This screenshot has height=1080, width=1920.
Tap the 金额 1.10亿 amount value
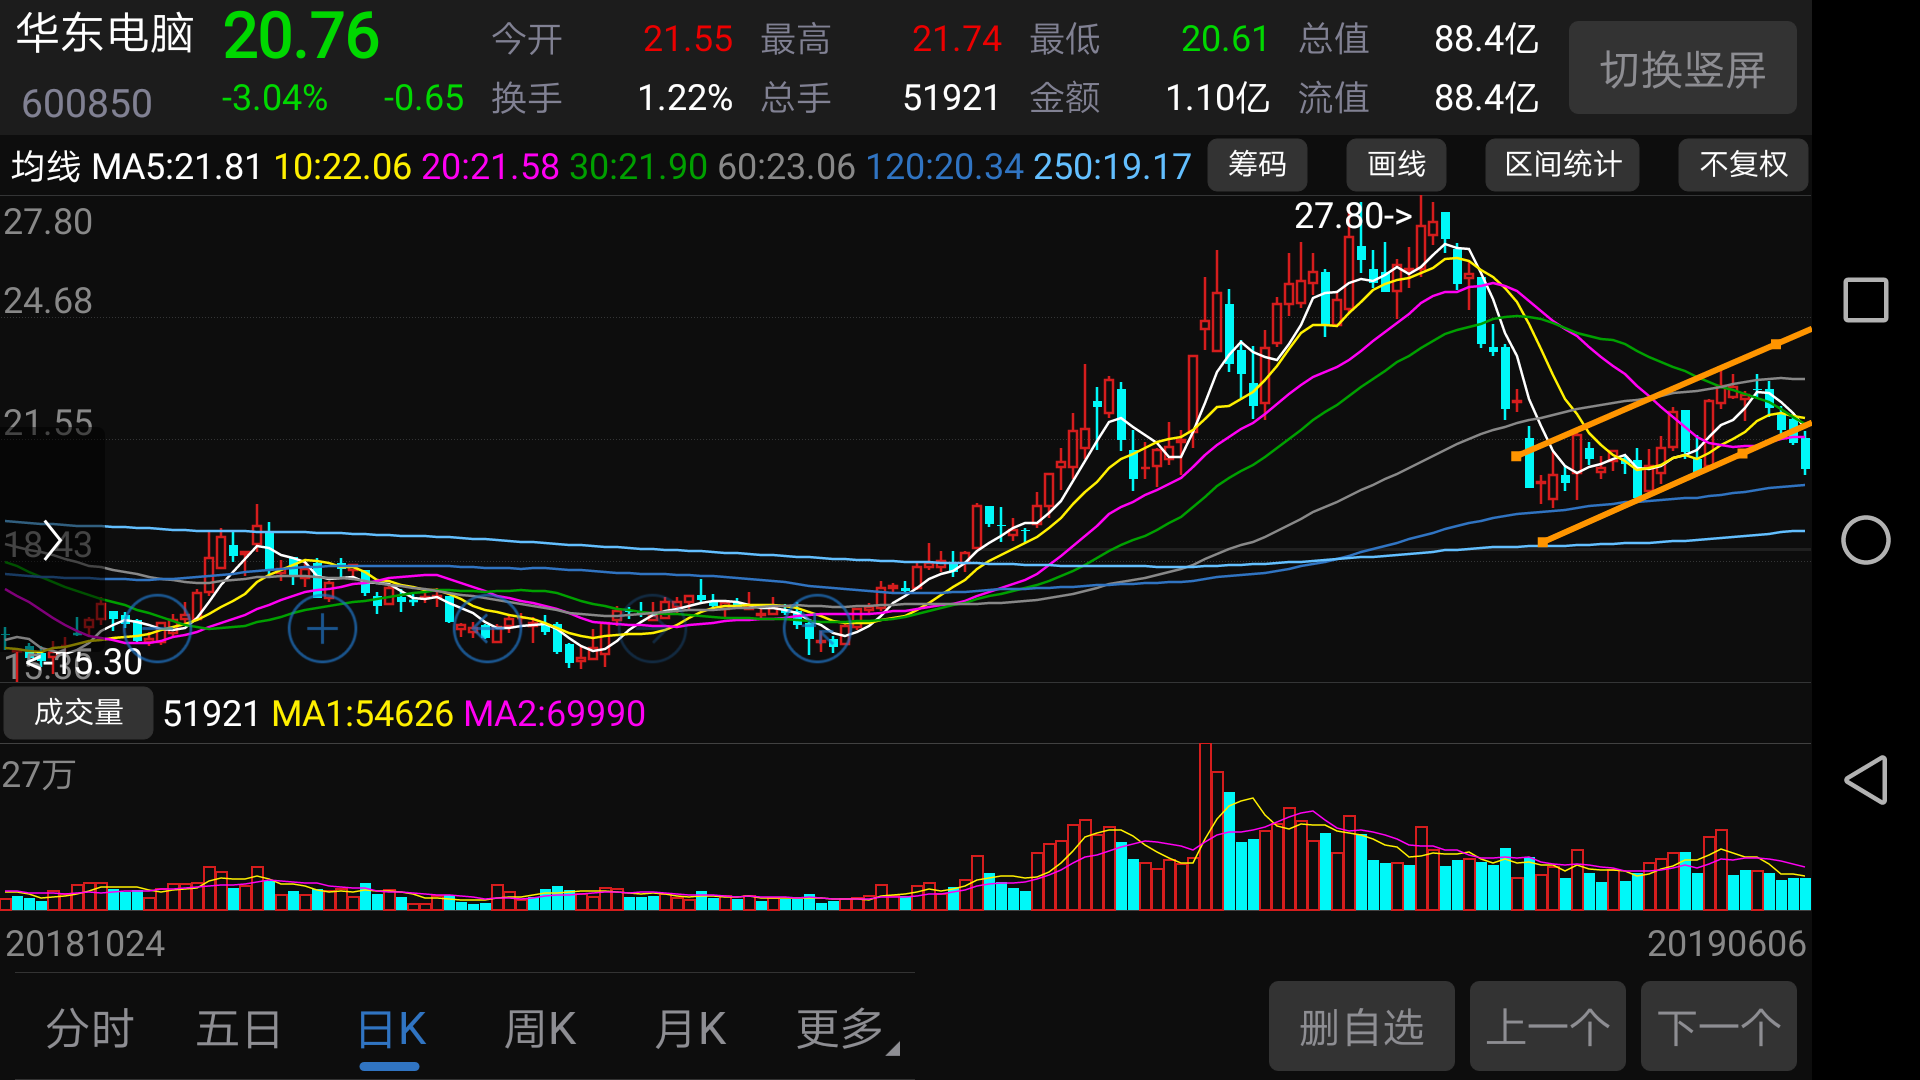1217,98
